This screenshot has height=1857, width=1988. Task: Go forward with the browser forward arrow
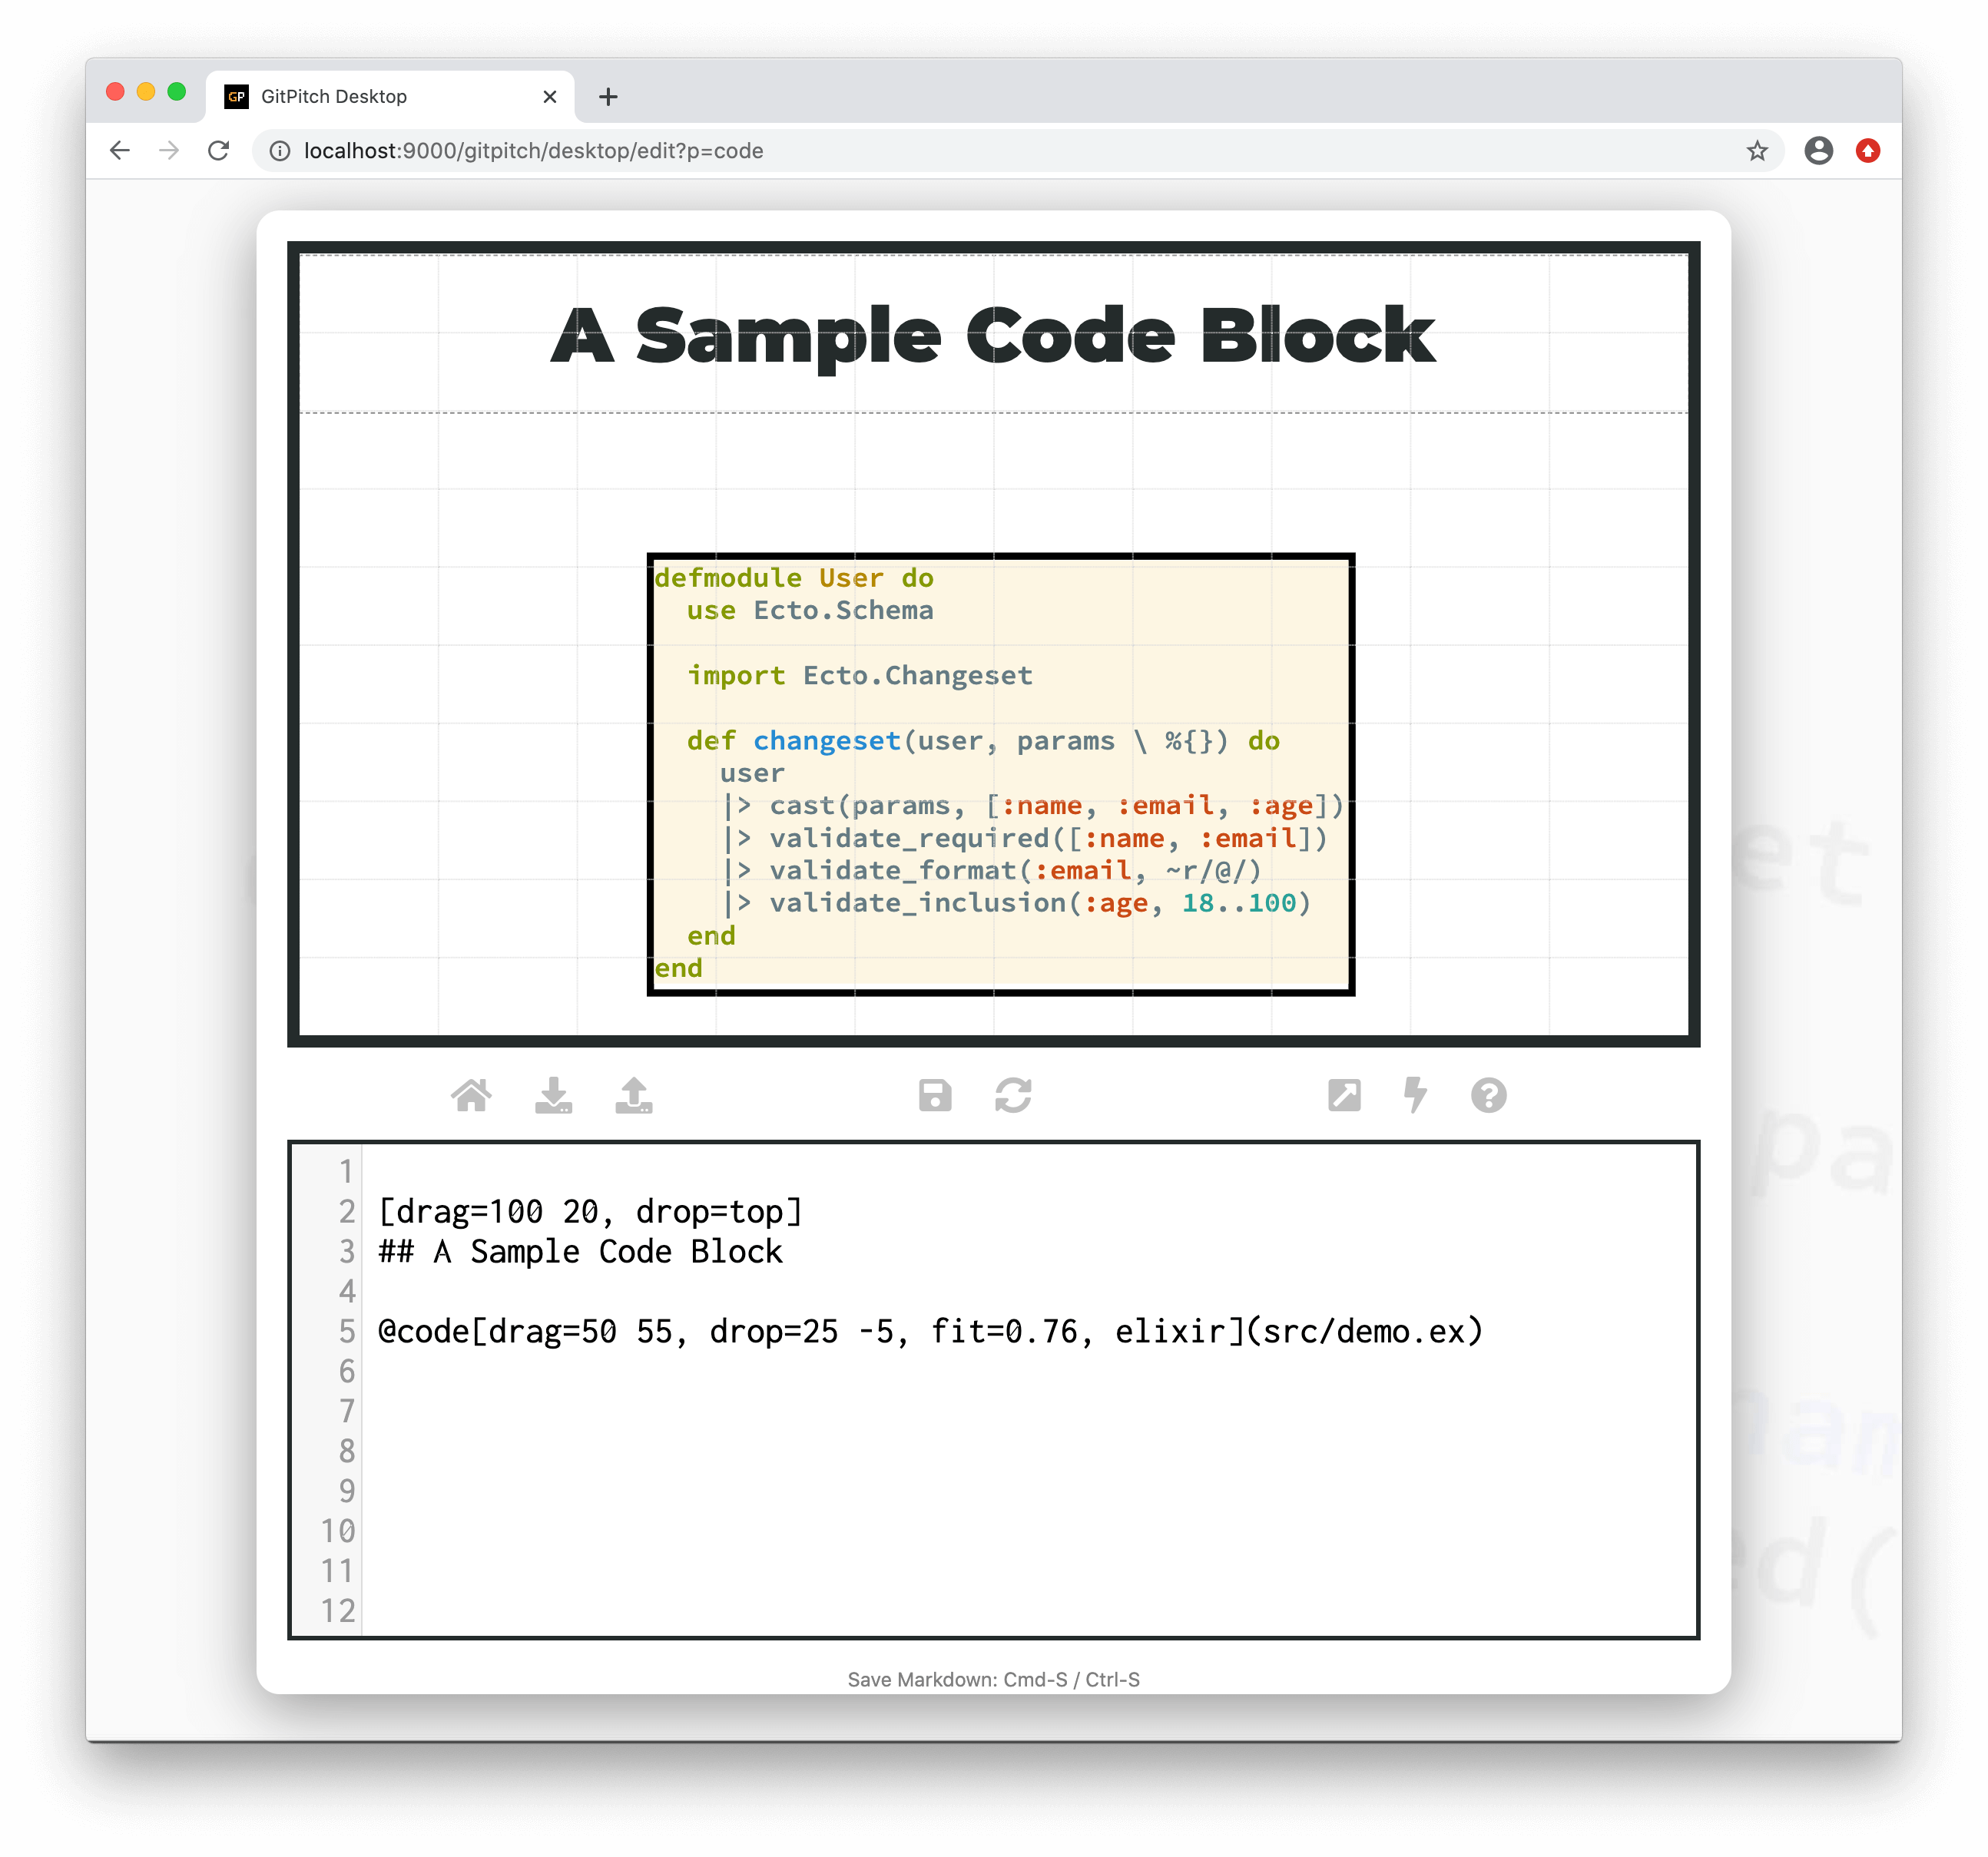(169, 151)
